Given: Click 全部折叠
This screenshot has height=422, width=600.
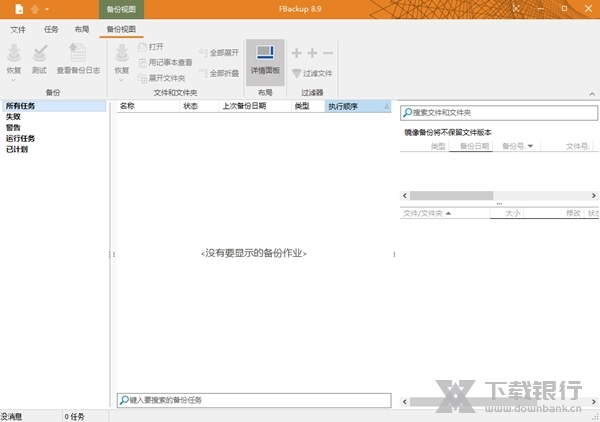Looking at the screenshot, I should click(219, 73).
